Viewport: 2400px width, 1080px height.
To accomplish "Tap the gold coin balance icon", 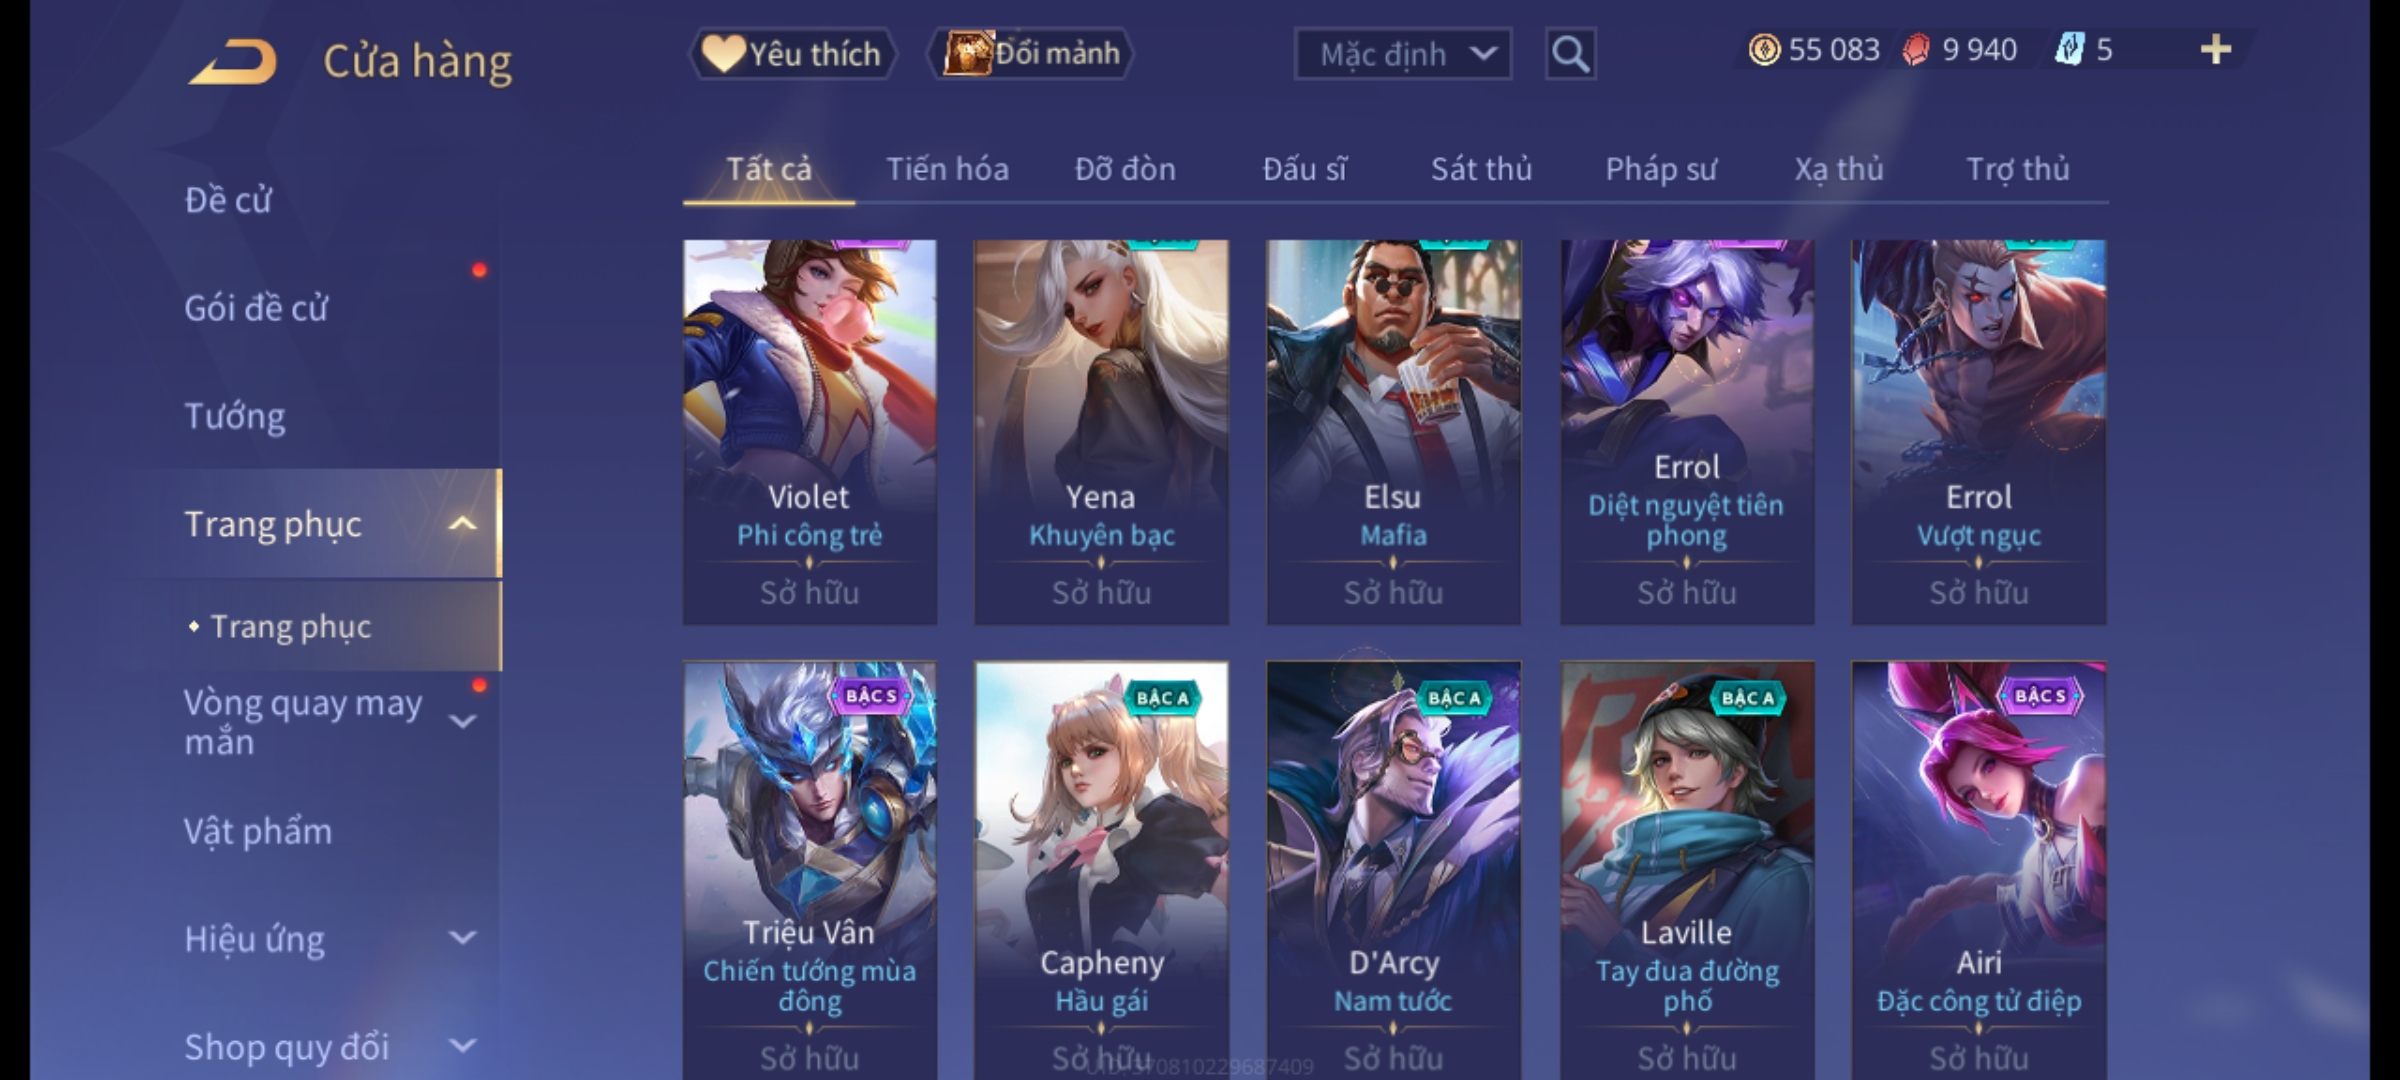I will coord(1764,50).
